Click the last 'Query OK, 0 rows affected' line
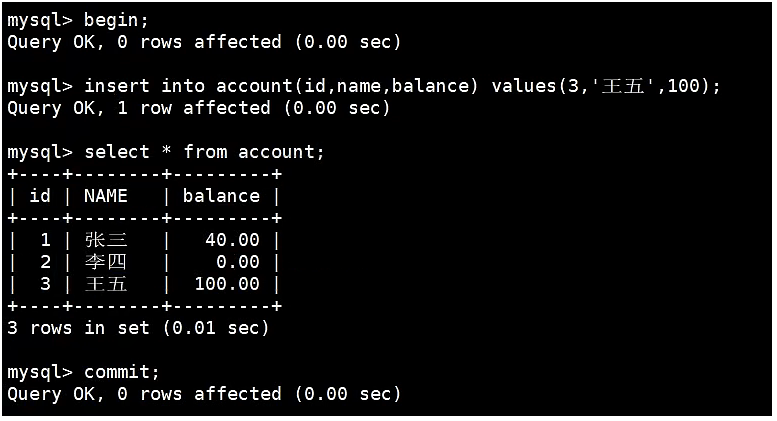The width and height of the screenshot is (777, 421). pos(204,394)
